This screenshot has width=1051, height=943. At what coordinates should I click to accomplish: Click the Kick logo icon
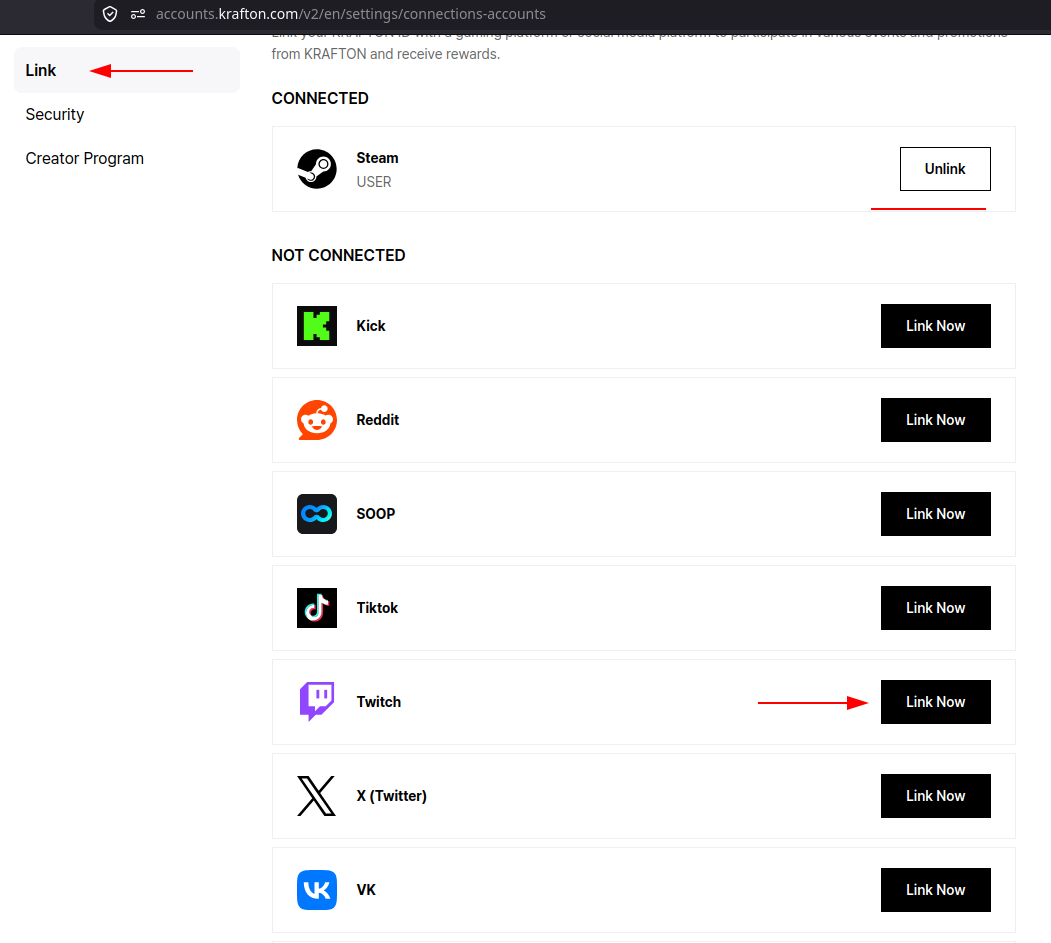click(x=317, y=326)
